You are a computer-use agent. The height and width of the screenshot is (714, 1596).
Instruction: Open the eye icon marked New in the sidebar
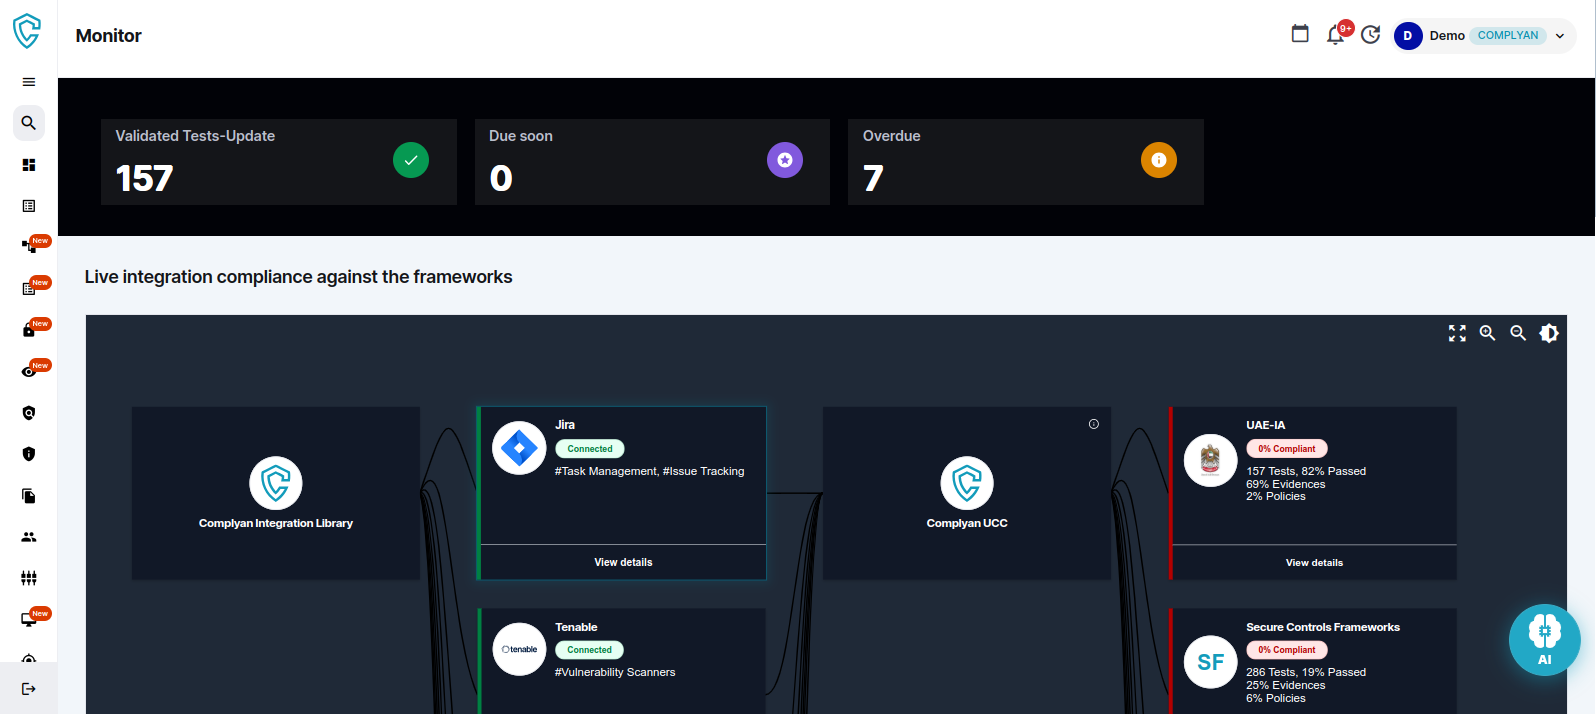[x=29, y=372]
